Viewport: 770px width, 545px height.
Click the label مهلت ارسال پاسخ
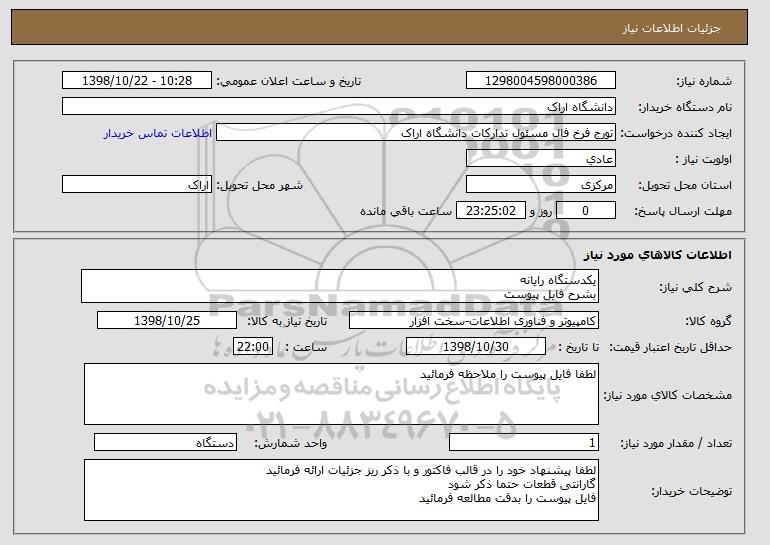[x=683, y=211]
